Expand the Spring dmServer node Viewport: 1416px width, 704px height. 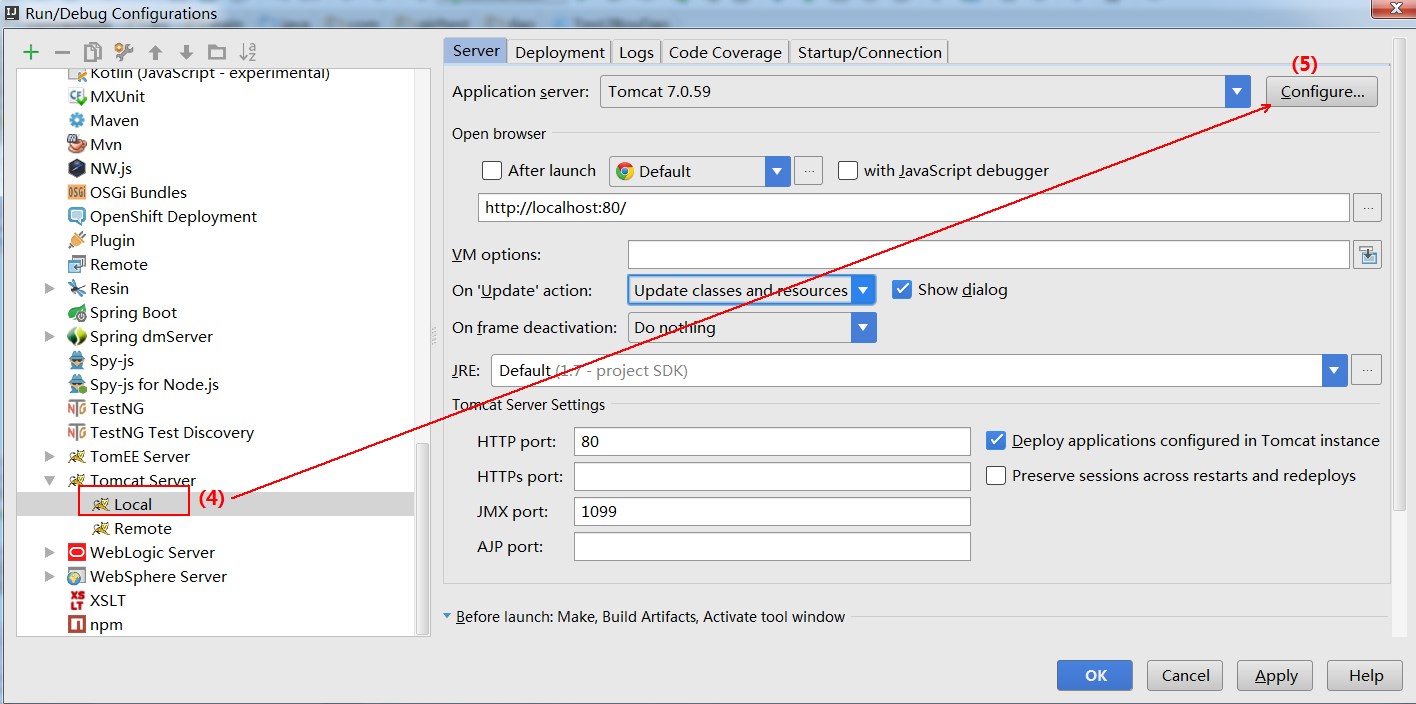click(50, 336)
